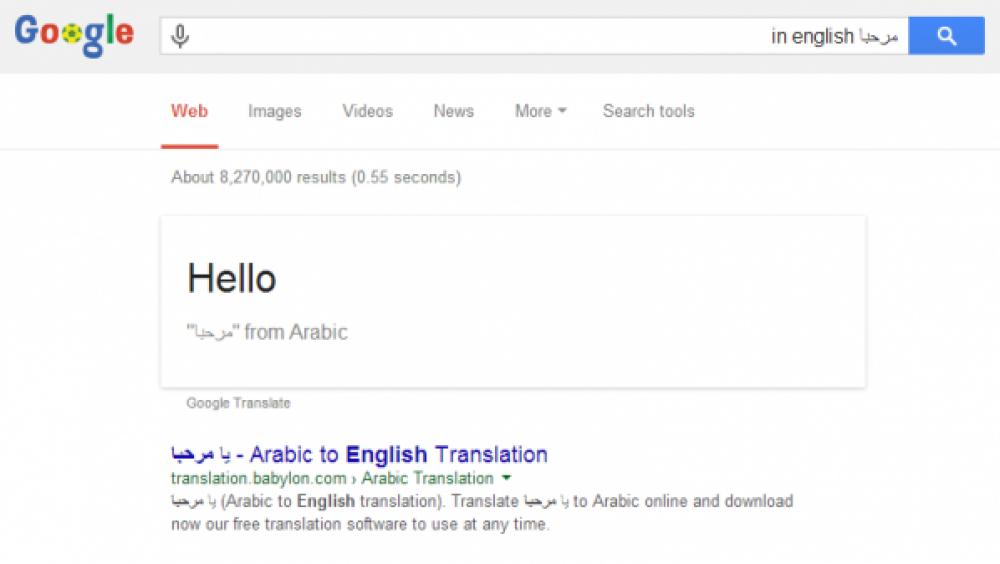Expand the More dropdown menu
Image resolution: width=1000 pixels, height=564 pixels.
click(x=540, y=111)
